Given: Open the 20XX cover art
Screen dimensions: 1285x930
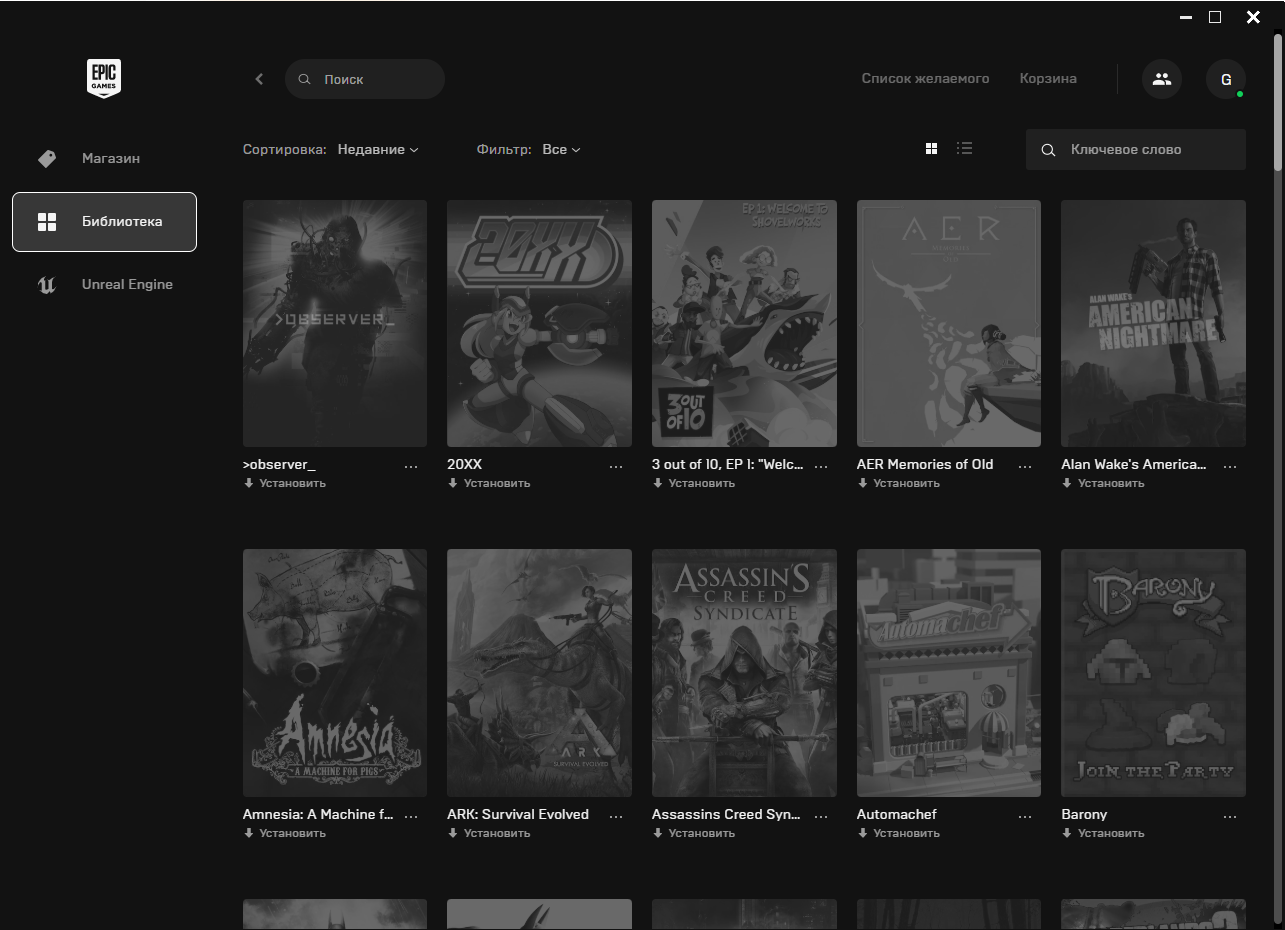Looking at the screenshot, I should pyautogui.click(x=539, y=323).
